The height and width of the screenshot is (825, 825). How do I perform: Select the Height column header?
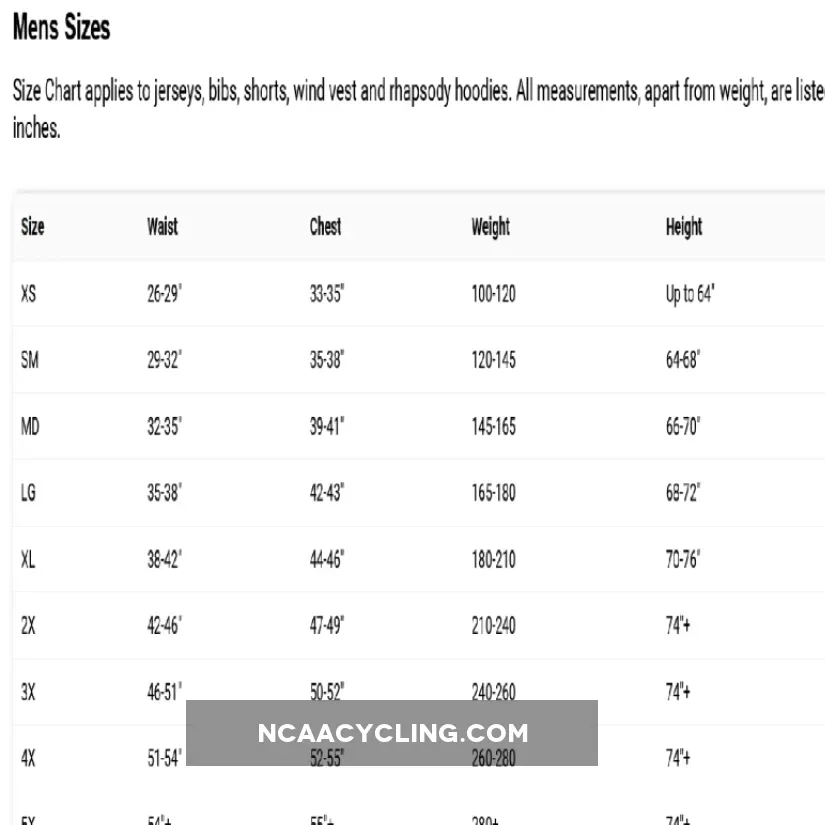pyautogui.click(x=684, y=227)
